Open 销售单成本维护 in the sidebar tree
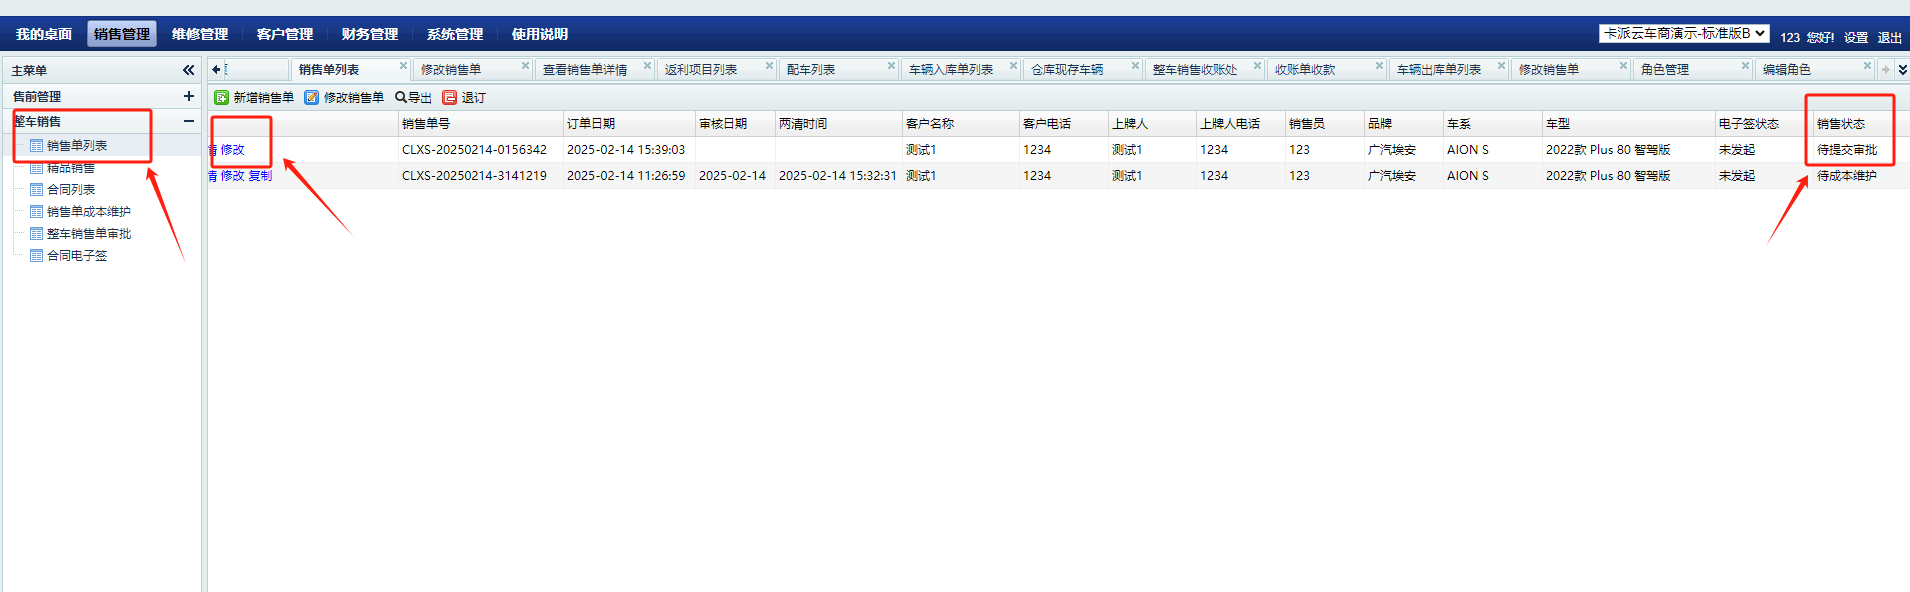Screen dimensions: 1910x592 [88, 212]
